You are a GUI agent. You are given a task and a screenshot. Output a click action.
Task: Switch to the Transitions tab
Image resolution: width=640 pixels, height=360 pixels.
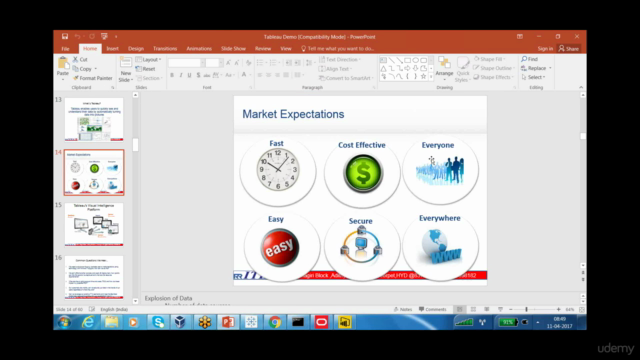pos(165,49)
